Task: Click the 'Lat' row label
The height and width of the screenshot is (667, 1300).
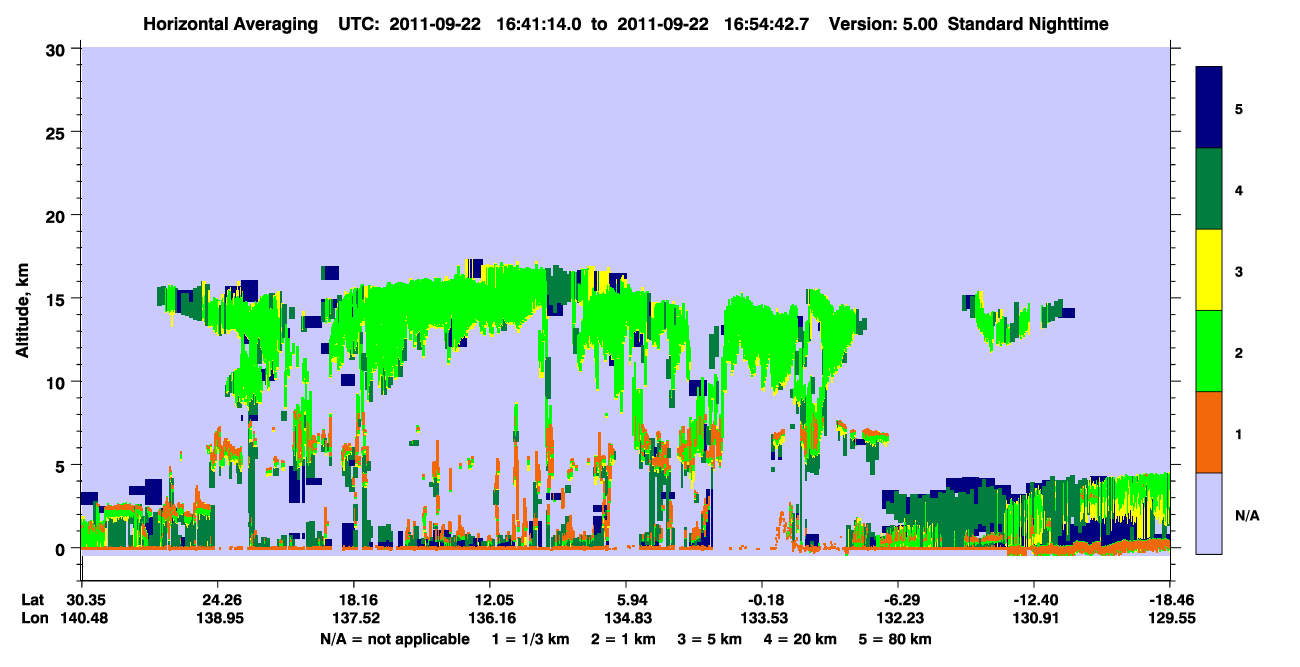Action: point(33,600)
